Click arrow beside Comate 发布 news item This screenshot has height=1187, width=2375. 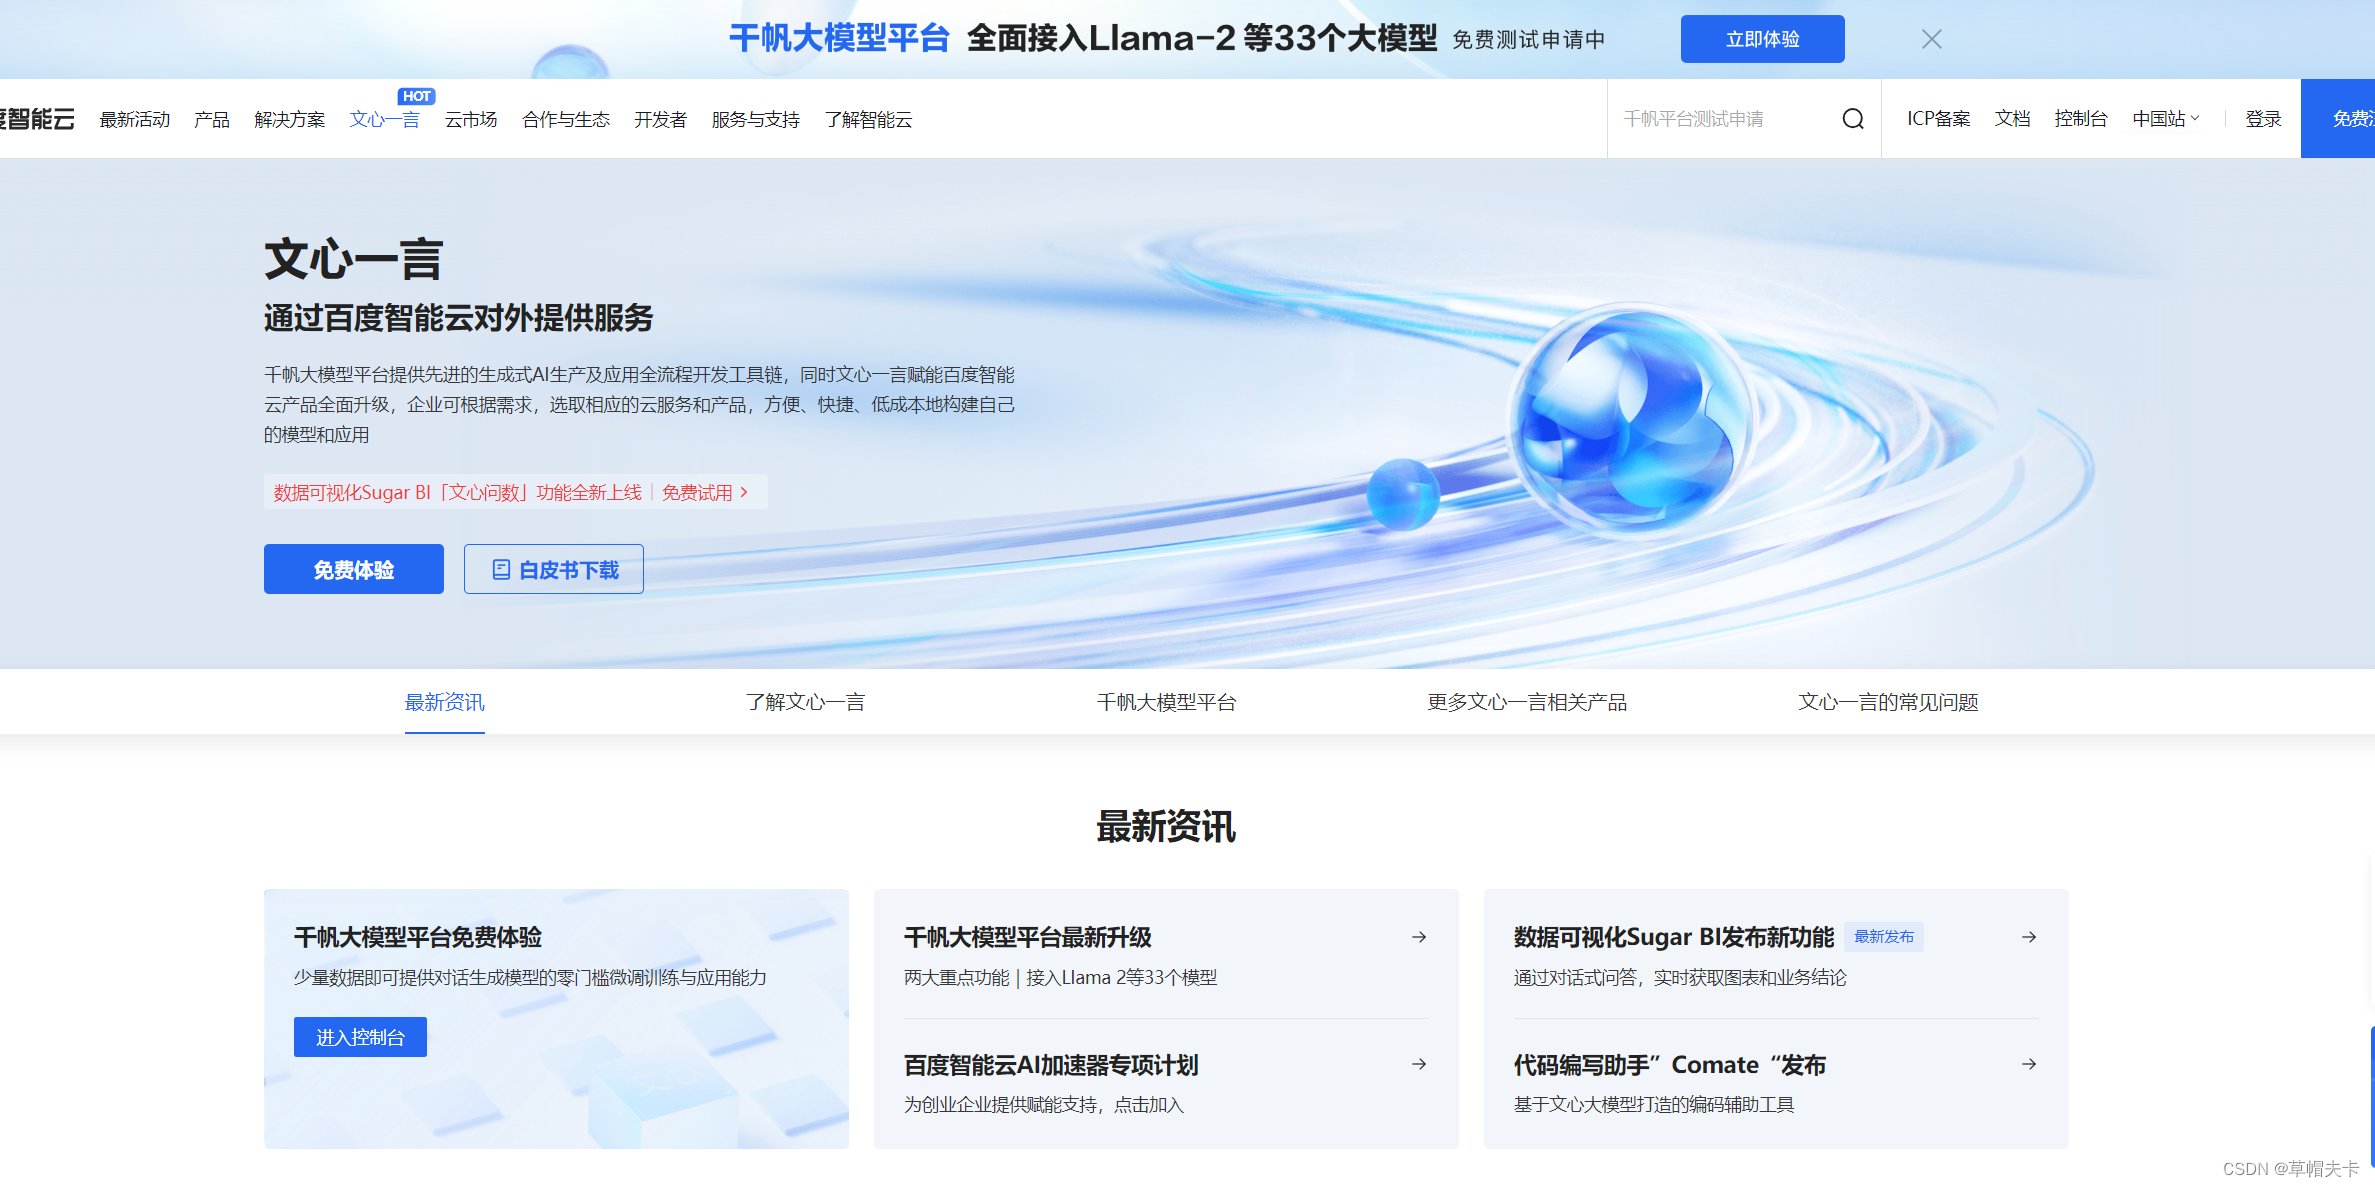click(x=2028, y=1064)
